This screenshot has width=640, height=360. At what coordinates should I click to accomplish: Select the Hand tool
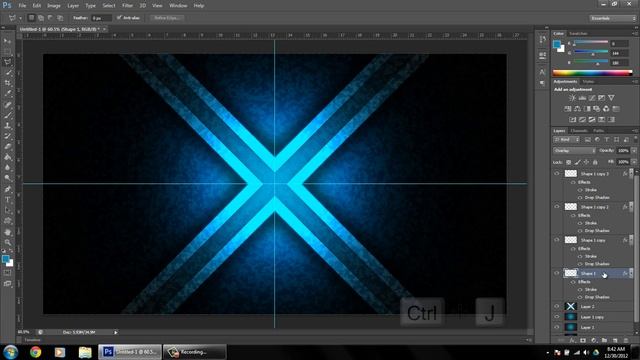(x=7, y=232)
